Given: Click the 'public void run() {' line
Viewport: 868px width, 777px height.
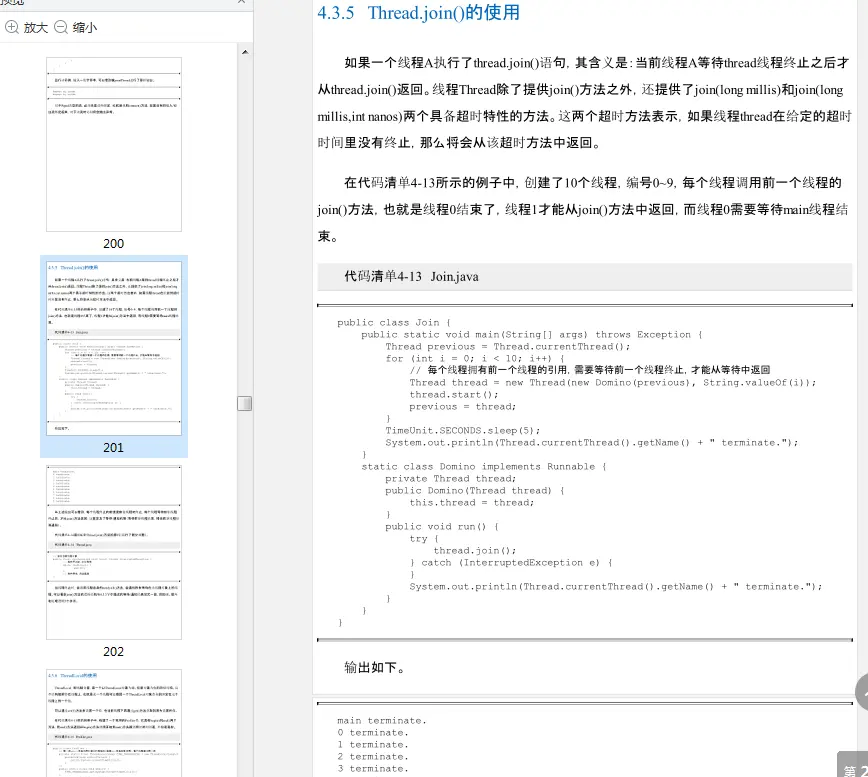Looking at the screenshot, I should (442, 527).
